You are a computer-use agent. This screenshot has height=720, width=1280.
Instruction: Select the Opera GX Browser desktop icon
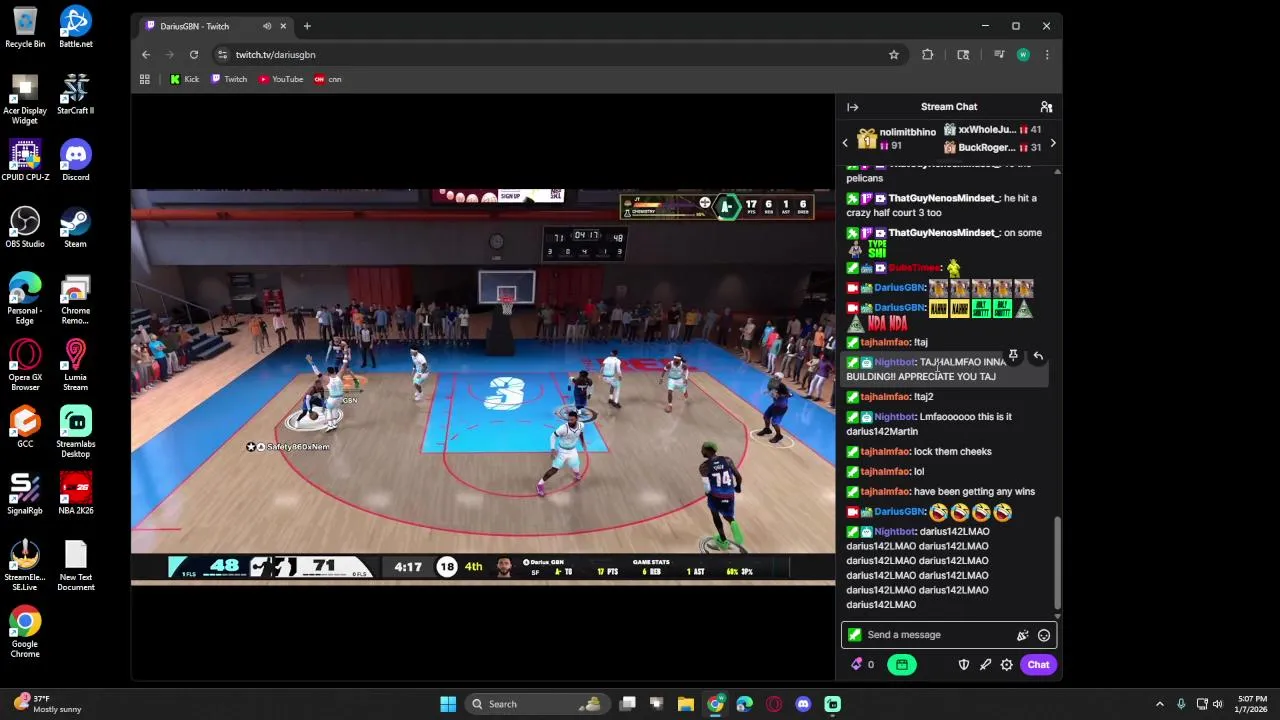25,365
